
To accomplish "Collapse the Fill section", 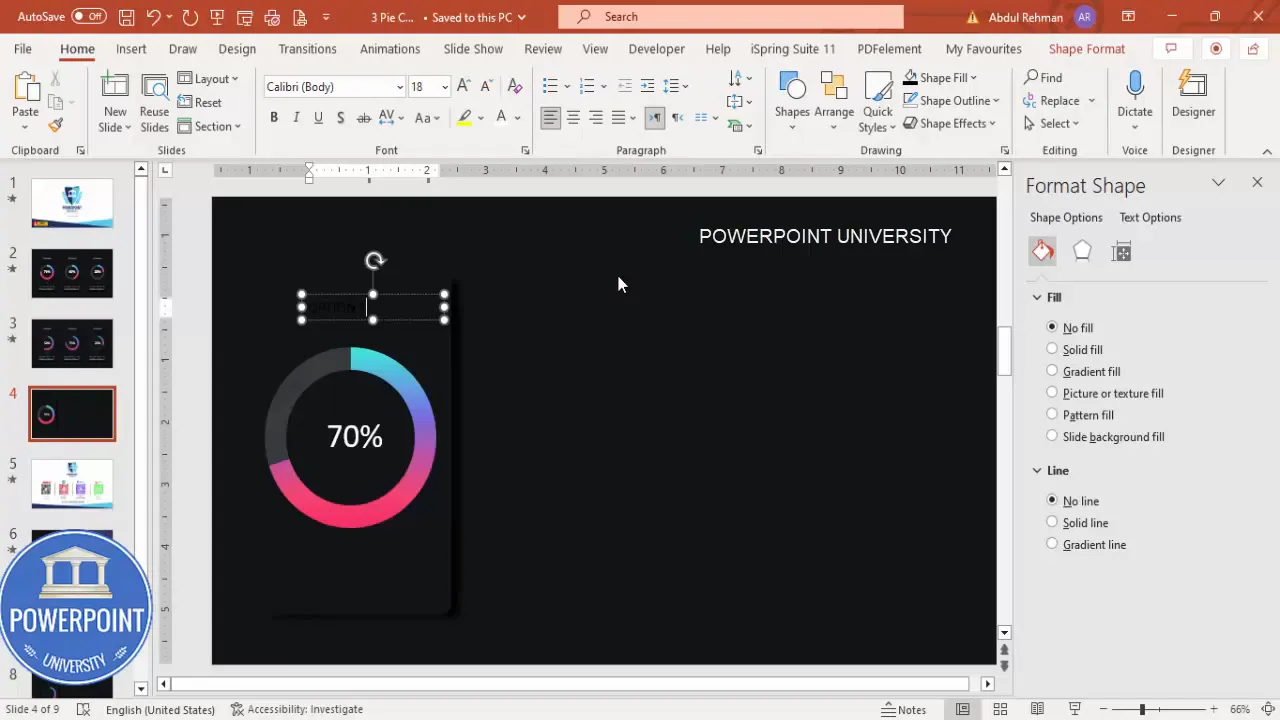I will tap(1037, 297).
